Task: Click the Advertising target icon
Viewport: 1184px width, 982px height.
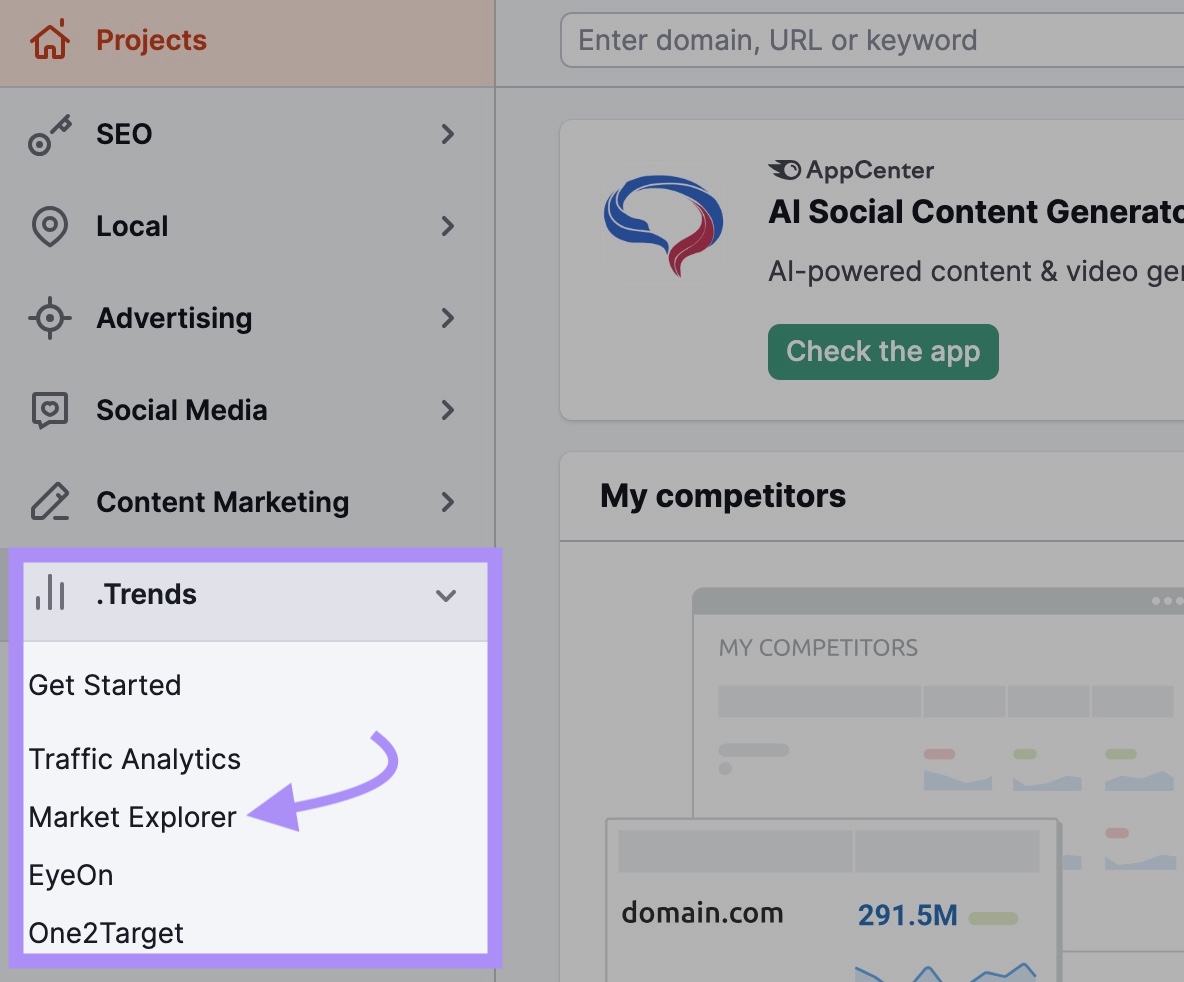Action: pyautogui.click(x=48, y=318)
